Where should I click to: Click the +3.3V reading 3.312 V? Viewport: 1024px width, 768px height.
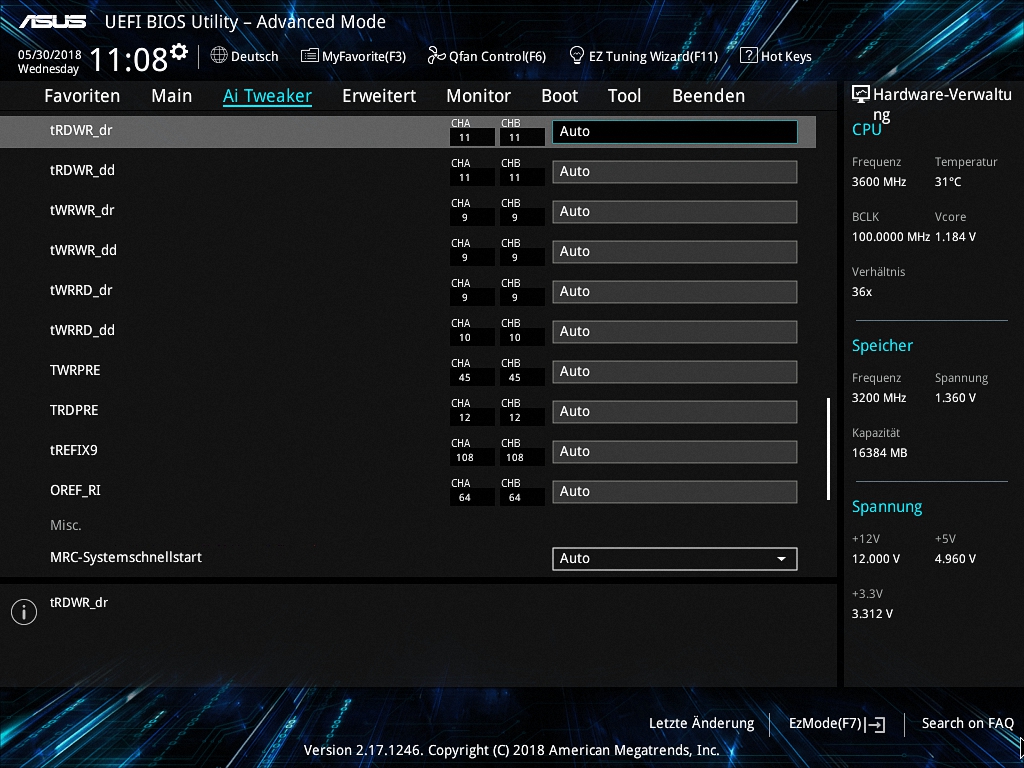(x=872, y=614)
